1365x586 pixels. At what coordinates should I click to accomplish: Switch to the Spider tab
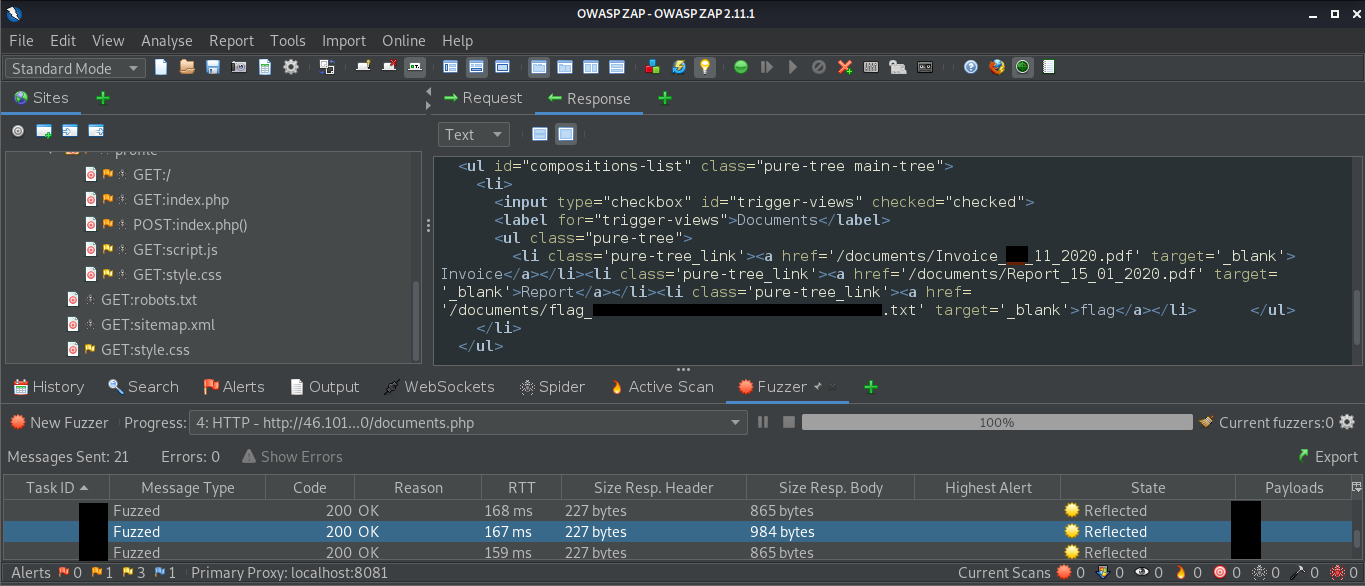(x=552, y=387)
